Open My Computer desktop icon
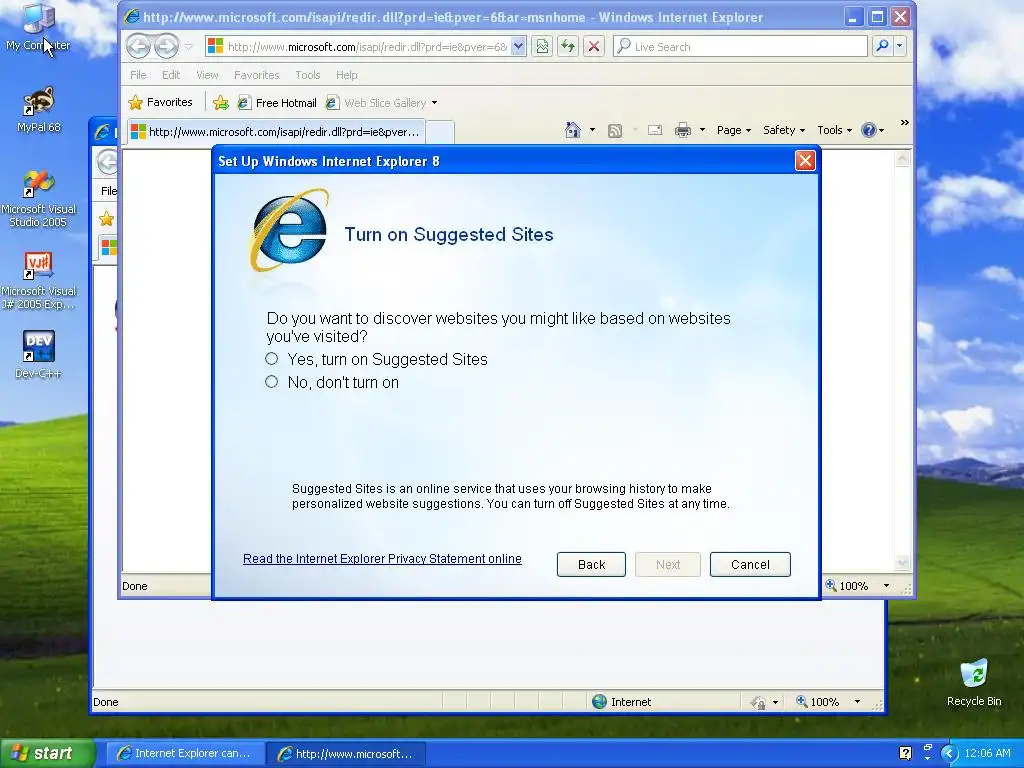 pyautogui.click(x=38, y=27)
